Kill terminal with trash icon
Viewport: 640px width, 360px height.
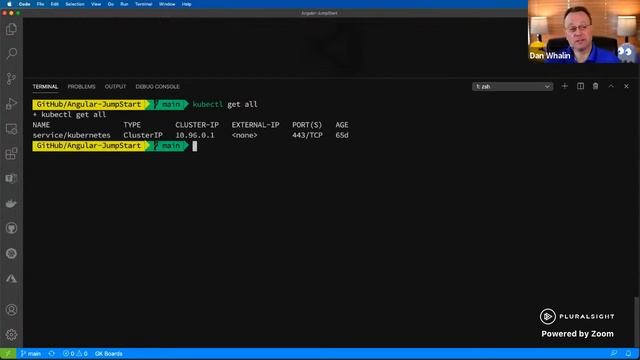(596, 86)
